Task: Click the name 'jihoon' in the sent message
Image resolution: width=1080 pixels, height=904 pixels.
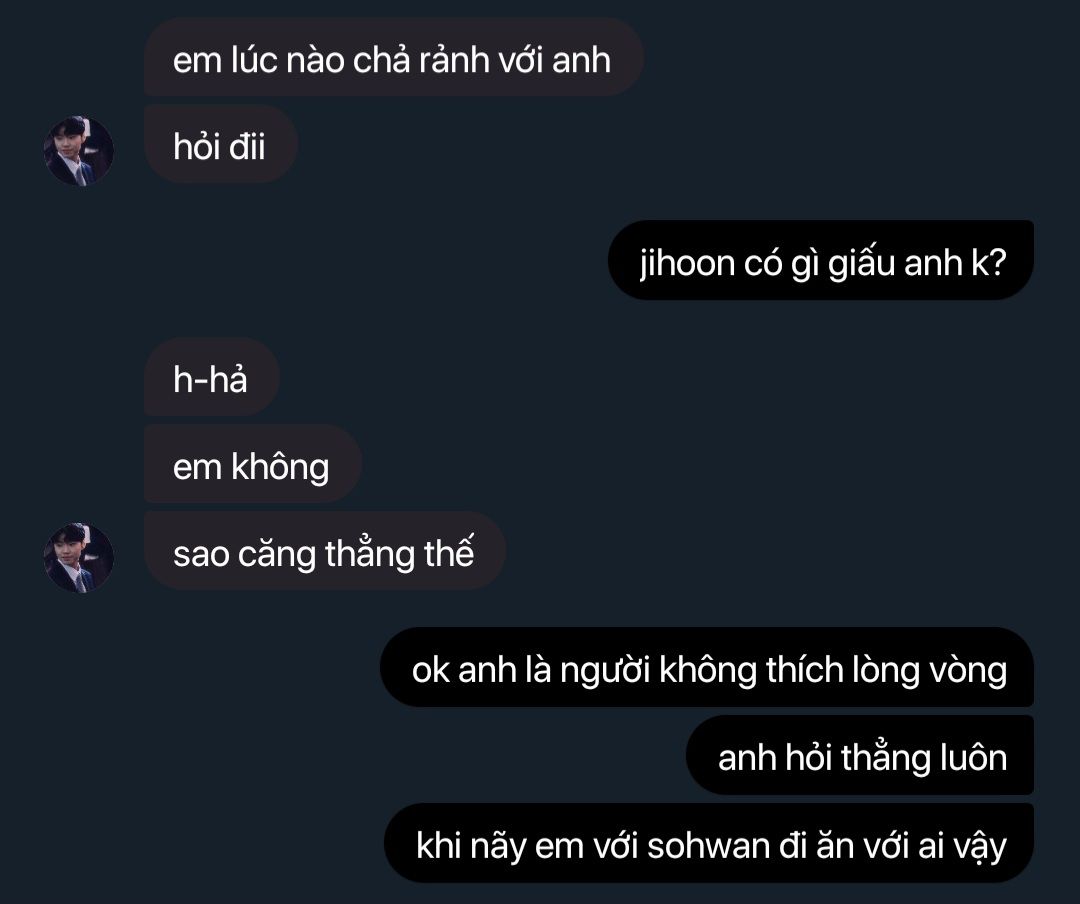Action: pos(687,264)
